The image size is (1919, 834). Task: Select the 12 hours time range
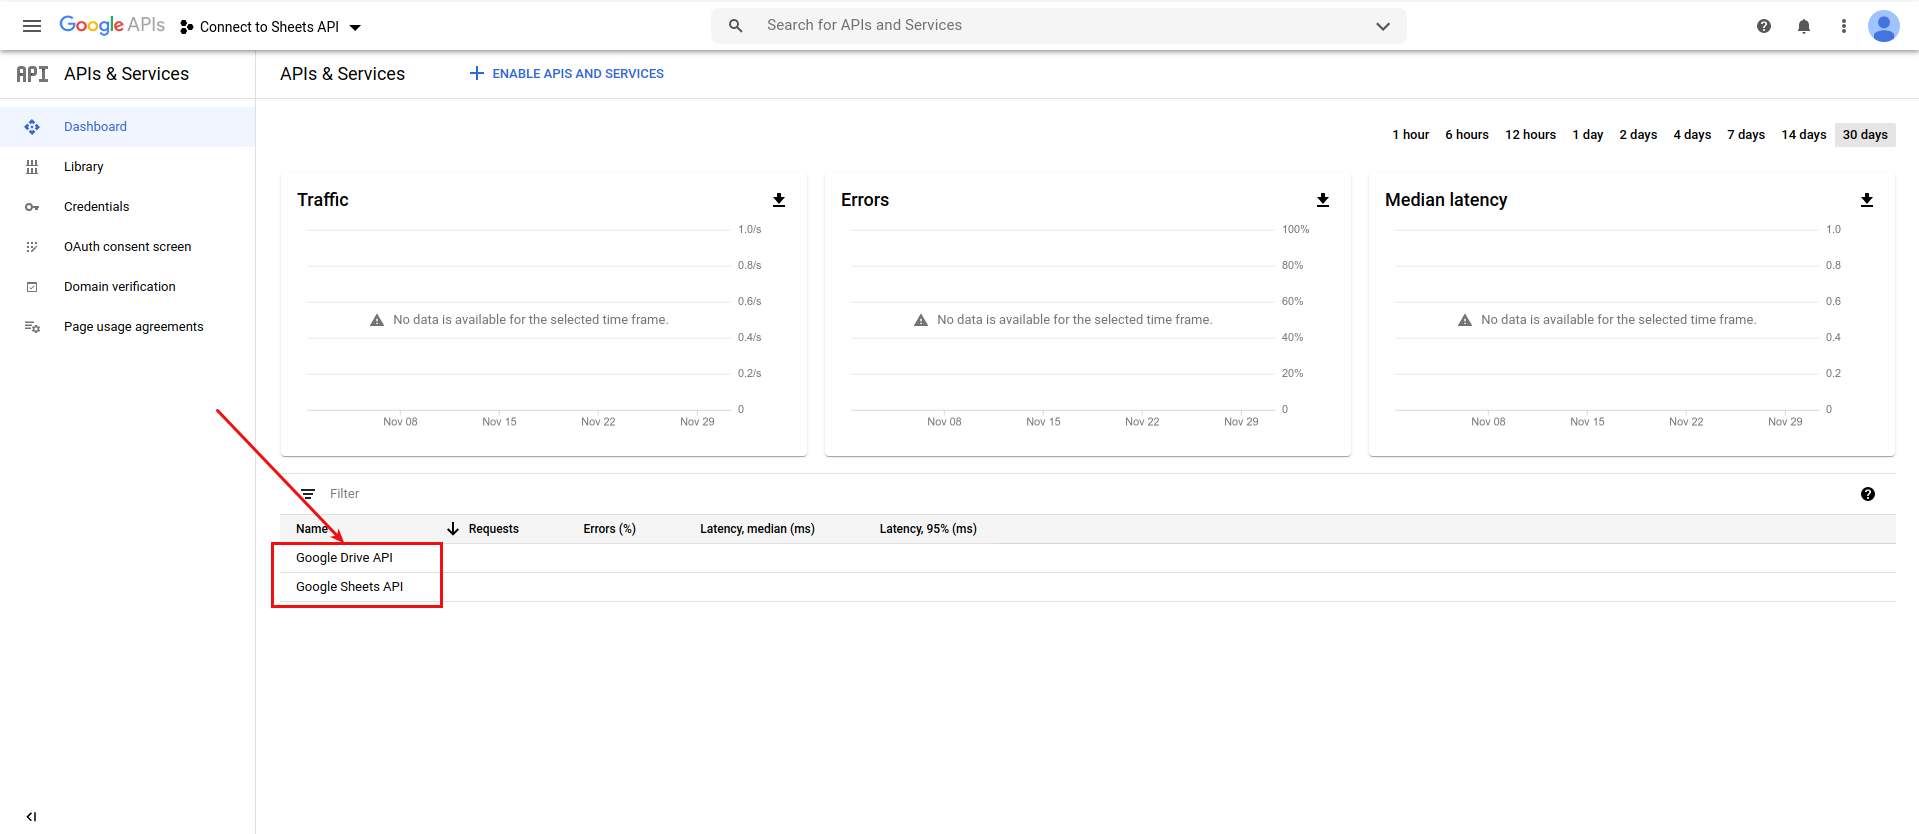(x=1531, y=135)
